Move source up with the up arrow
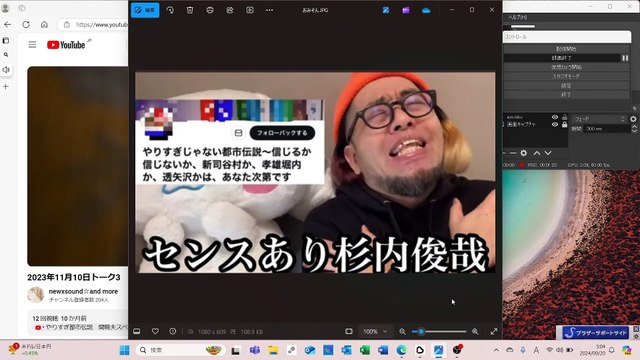Image resolution: width=640 pixels, height=360 pixels. click(x=537, y=153)
